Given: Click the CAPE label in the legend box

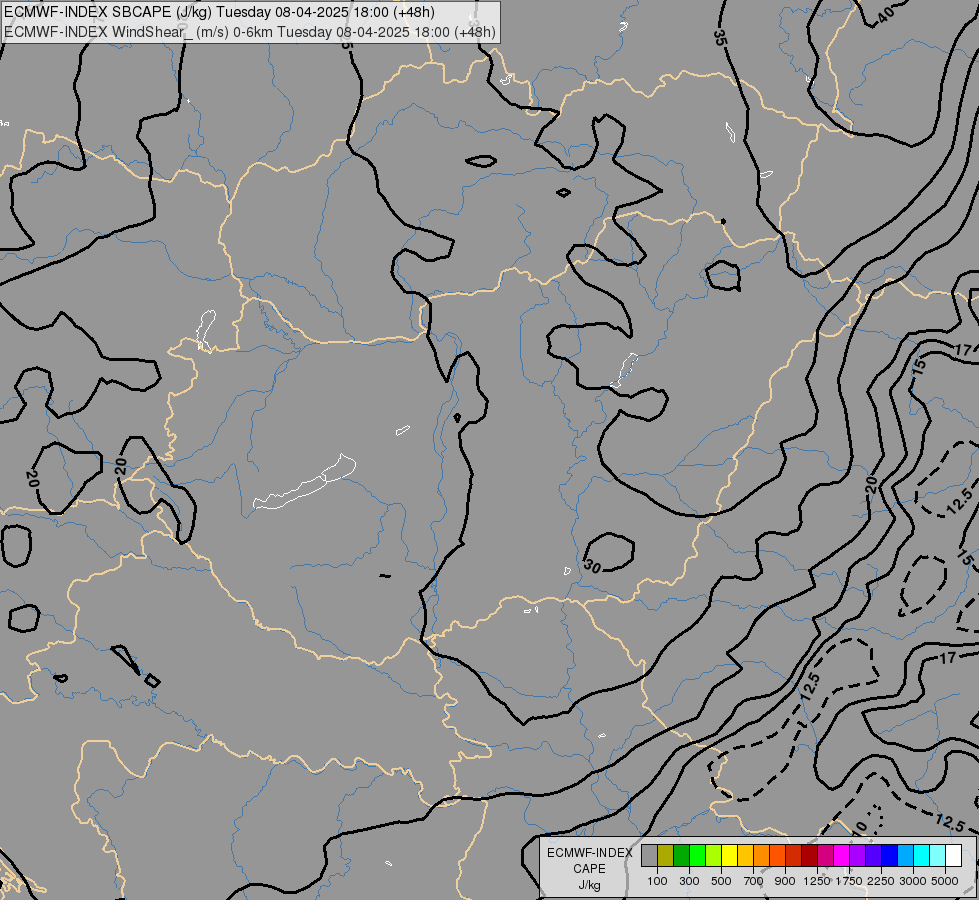Looking at the screenshot, I should tap(589, 869).
